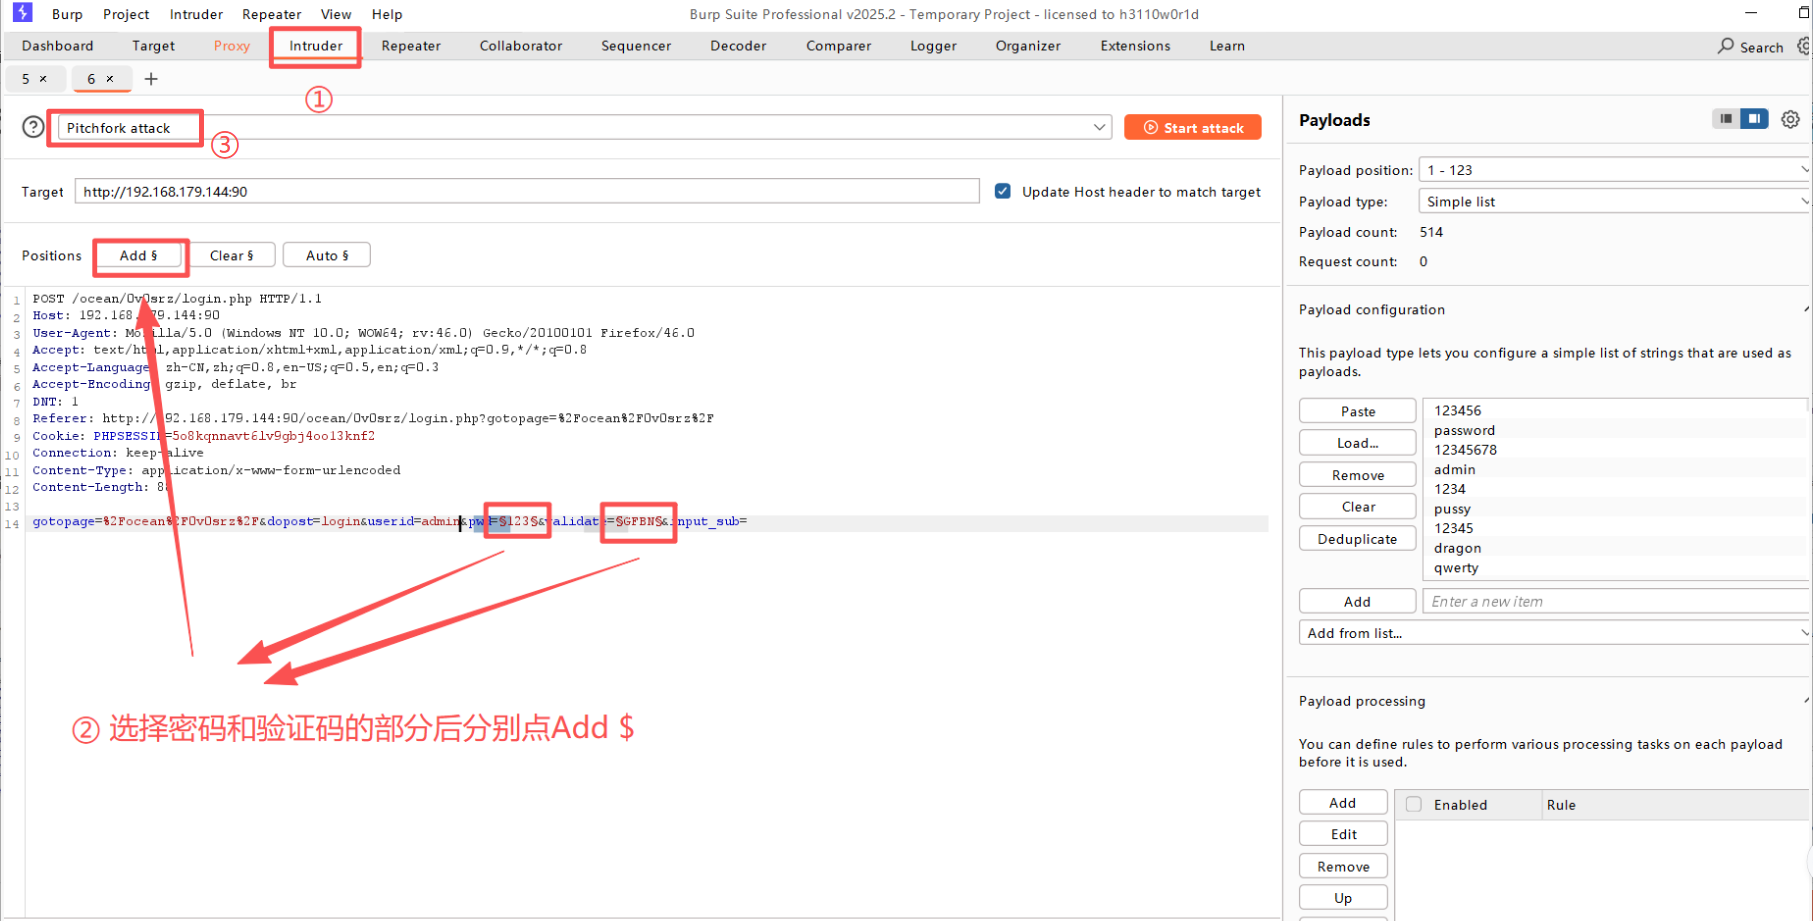The image size is (1813, 921).
Task: Switch to the Organizer tab
Action: click(1028, 46)
